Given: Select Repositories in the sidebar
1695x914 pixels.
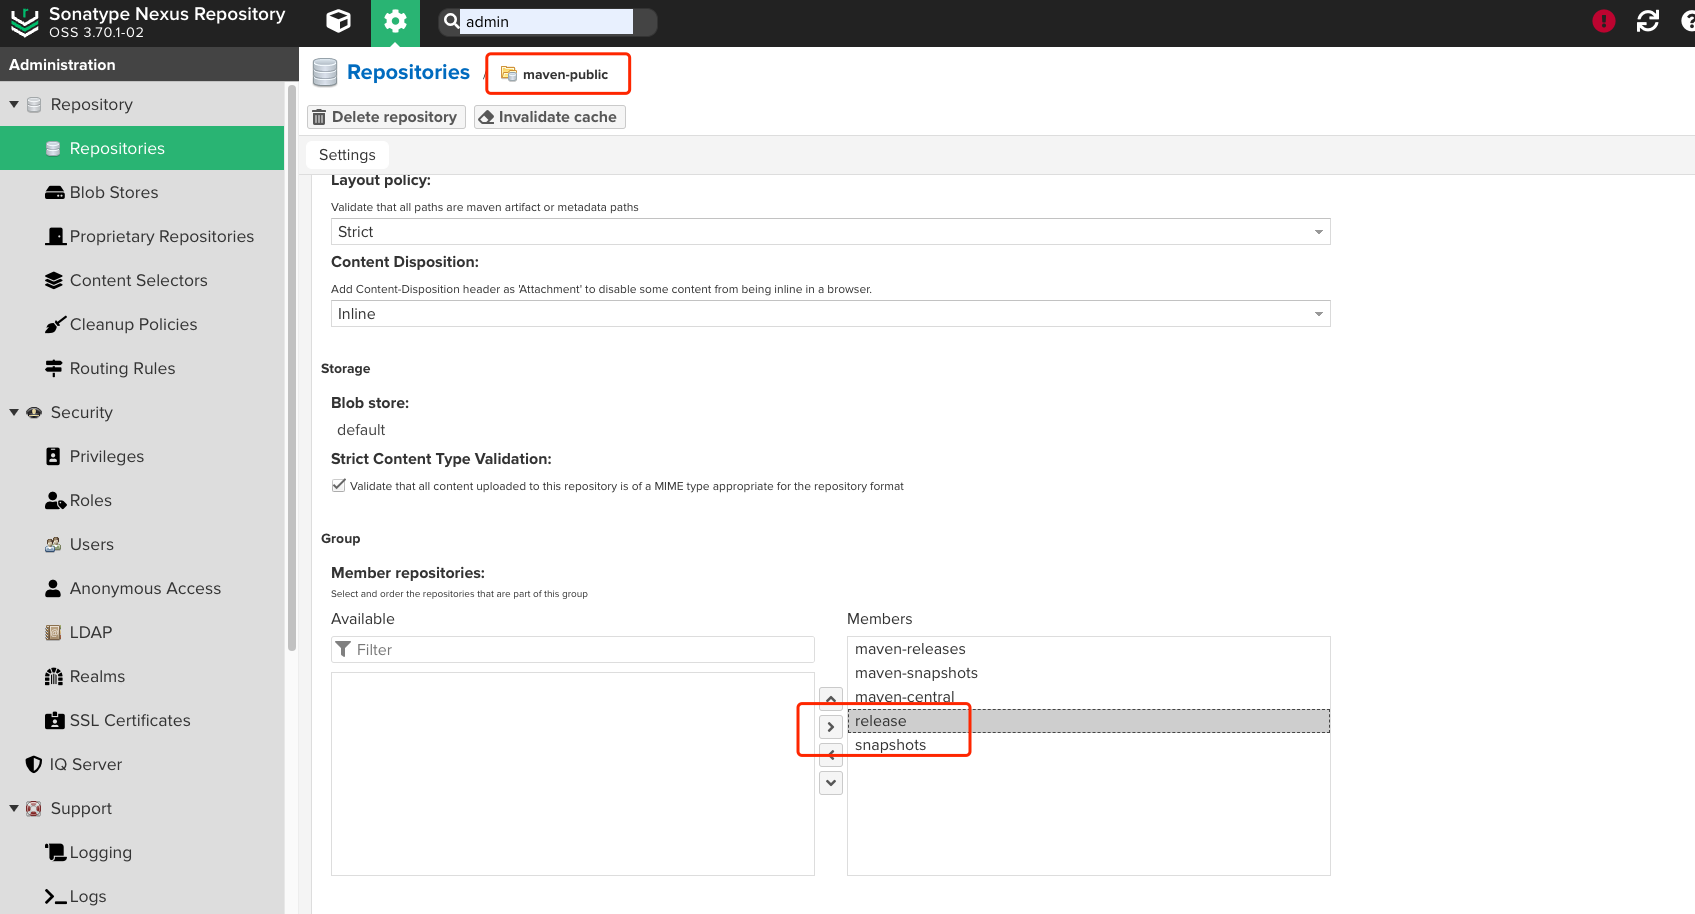Looking at the screenshot, I should pyautogui.click(x=142, y=148).
